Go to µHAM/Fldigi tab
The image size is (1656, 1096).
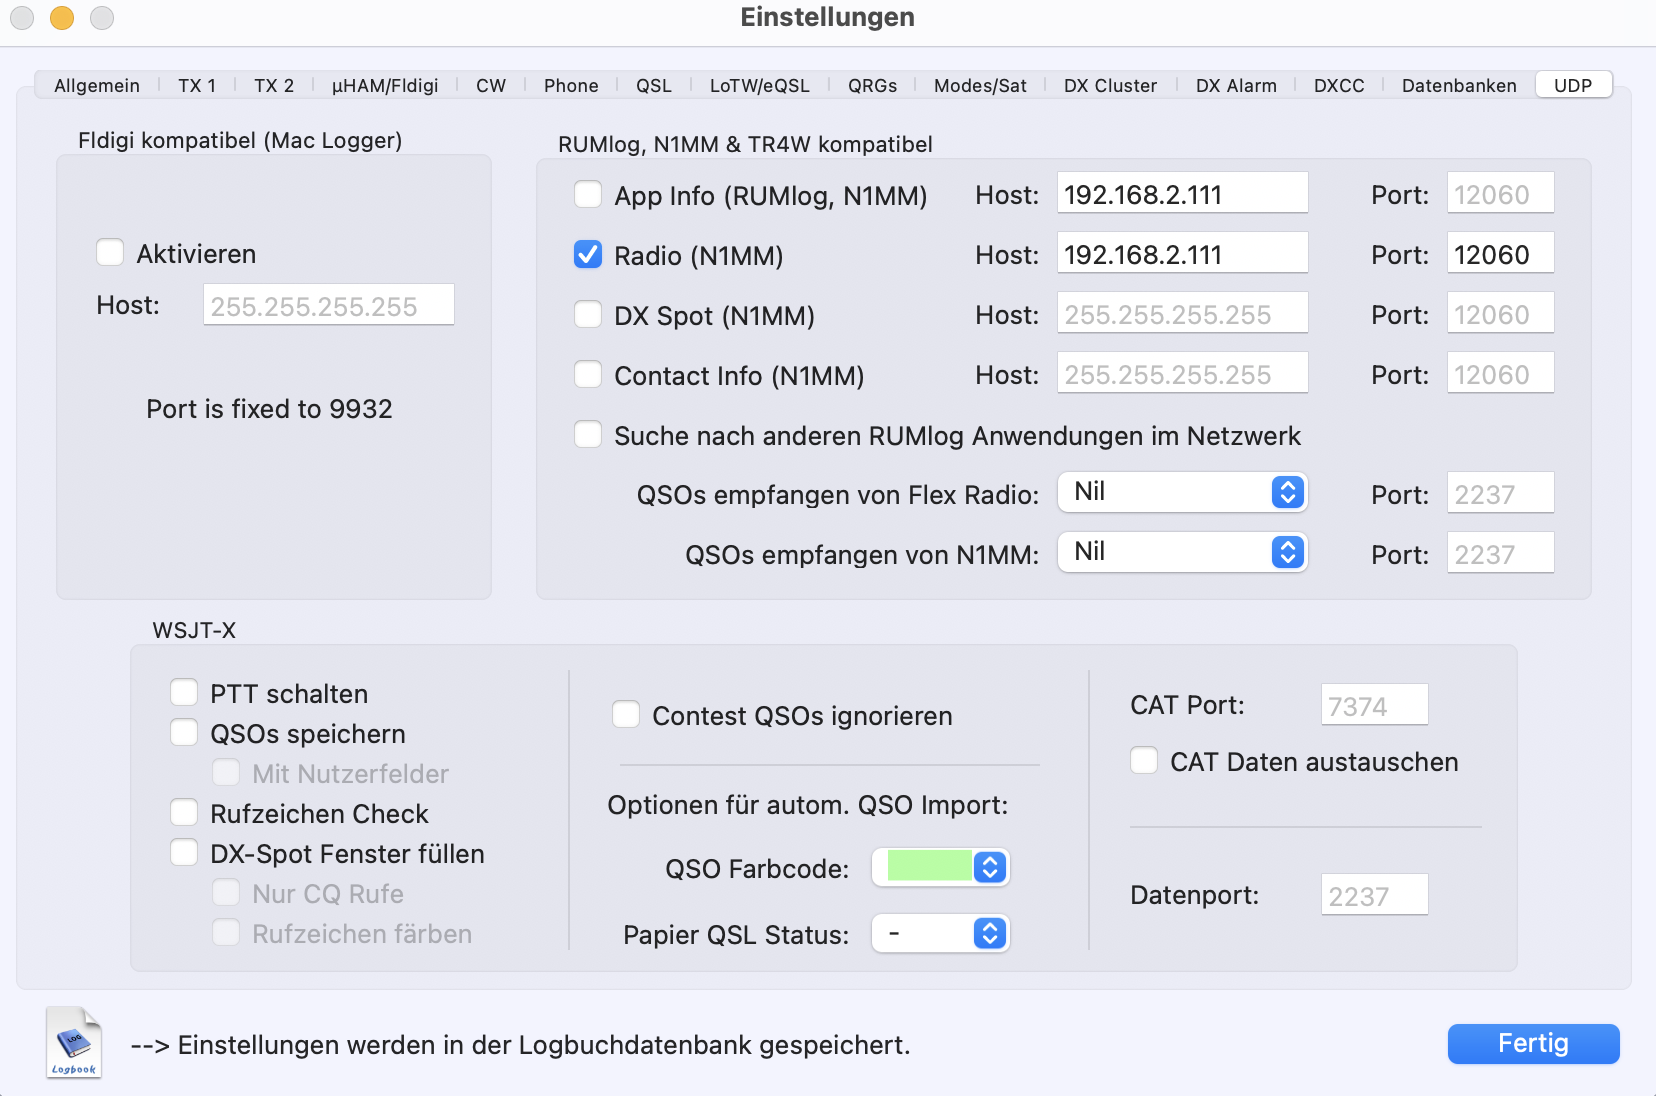[x=385, y=85]
